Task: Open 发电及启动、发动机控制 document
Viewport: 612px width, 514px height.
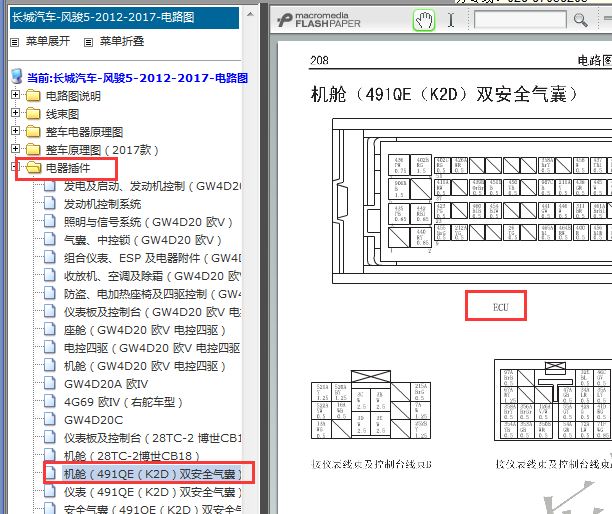Action: point(153,186)
